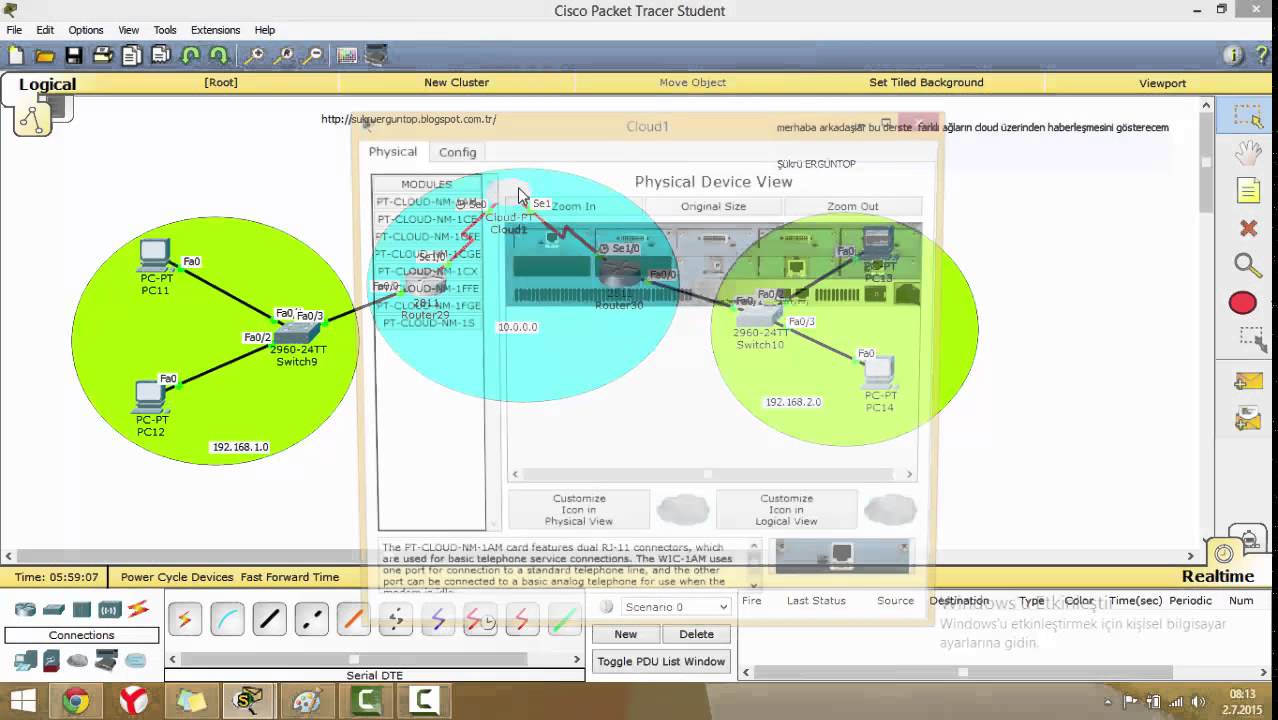Click the Paste icon in the toolbar
This screenshot has width=1278, height=720.
pos(161,56)
